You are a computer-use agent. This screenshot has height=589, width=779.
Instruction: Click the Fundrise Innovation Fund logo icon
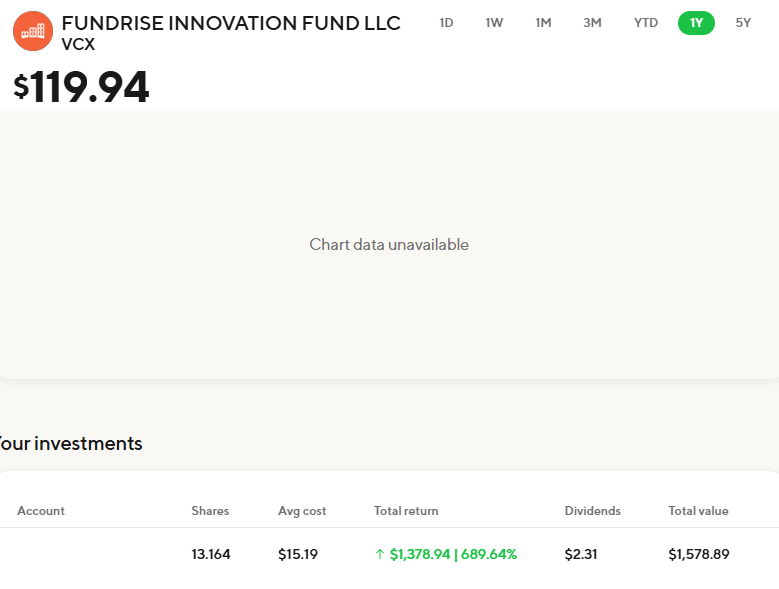coord(33,31)
